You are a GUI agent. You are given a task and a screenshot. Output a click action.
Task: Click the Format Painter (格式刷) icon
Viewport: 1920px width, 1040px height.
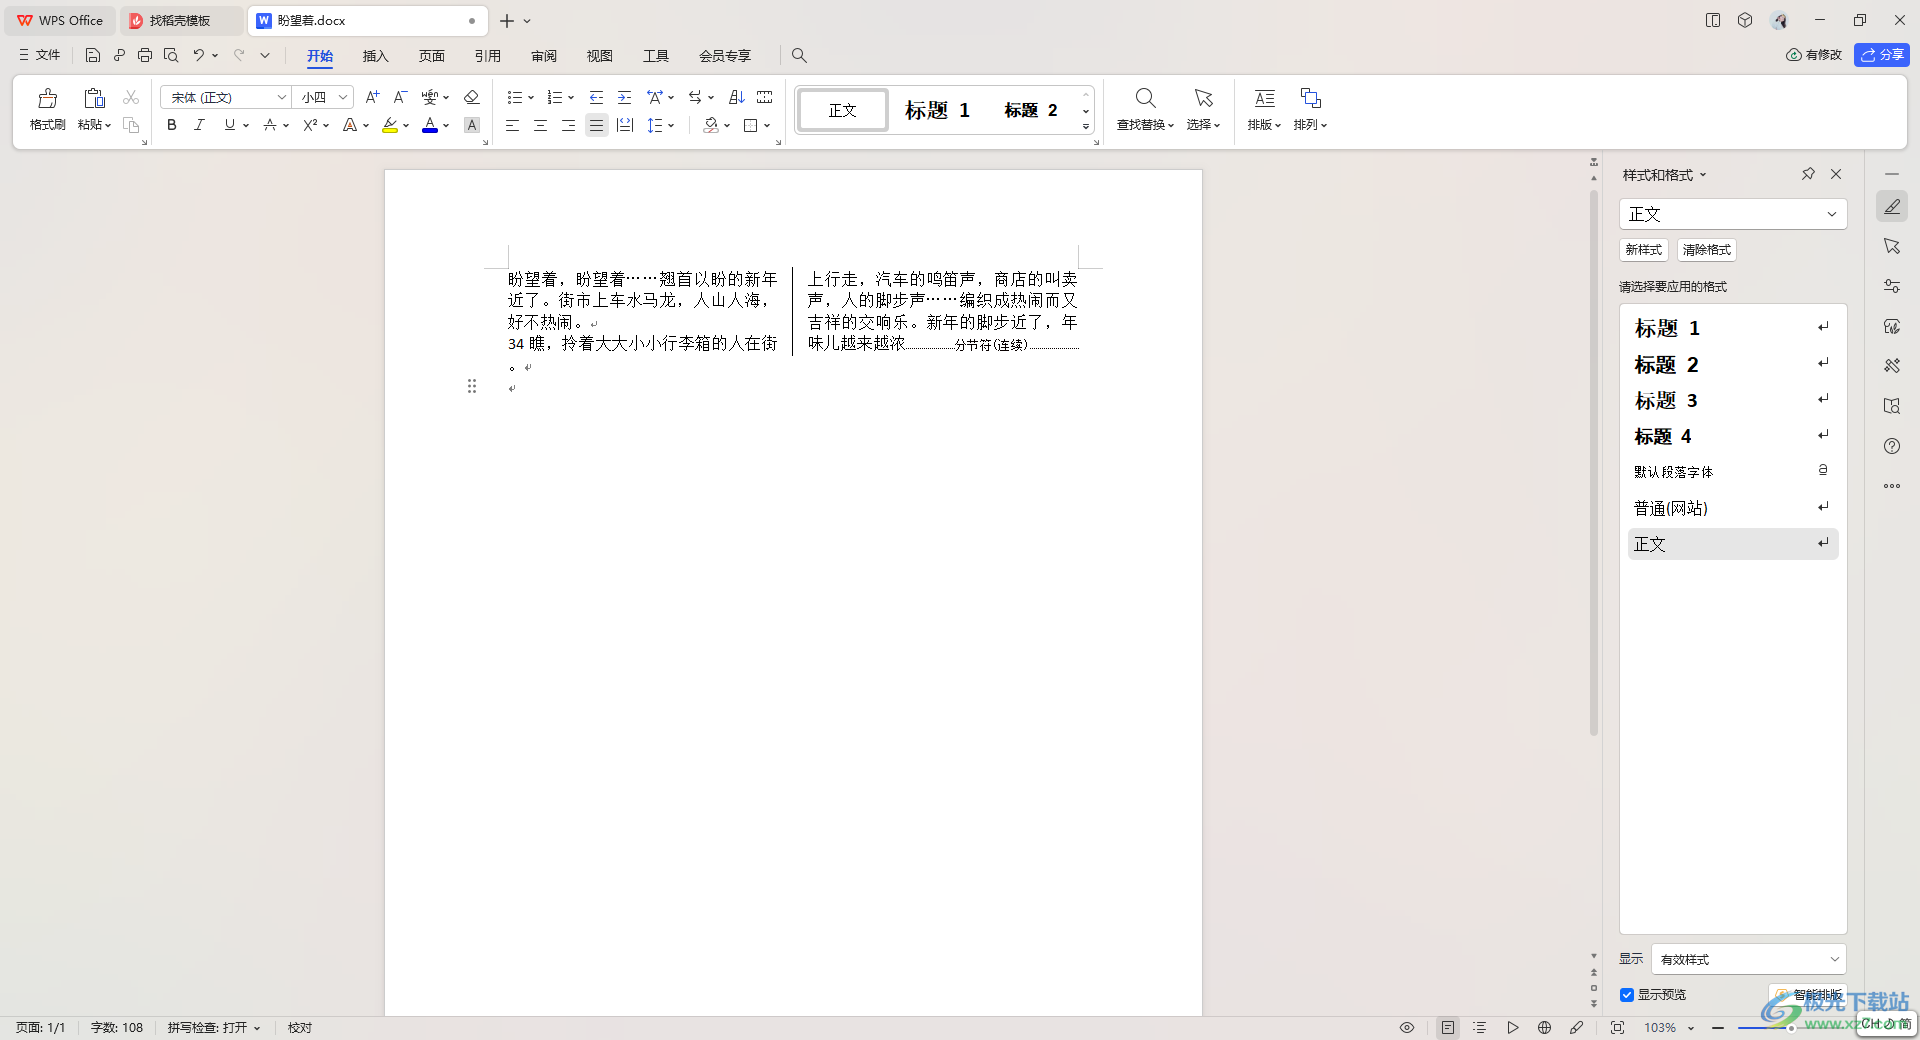pyautogui.click(x=47, y=98)
